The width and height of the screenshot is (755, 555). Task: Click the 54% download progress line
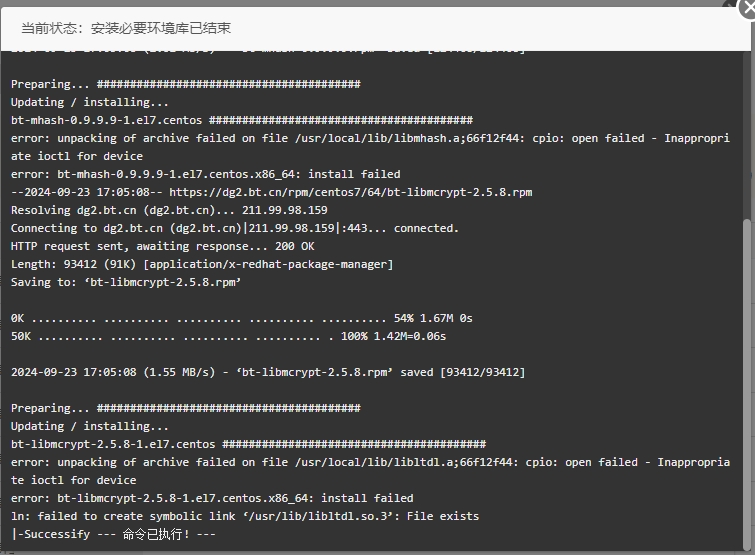(x=242, y=318)
